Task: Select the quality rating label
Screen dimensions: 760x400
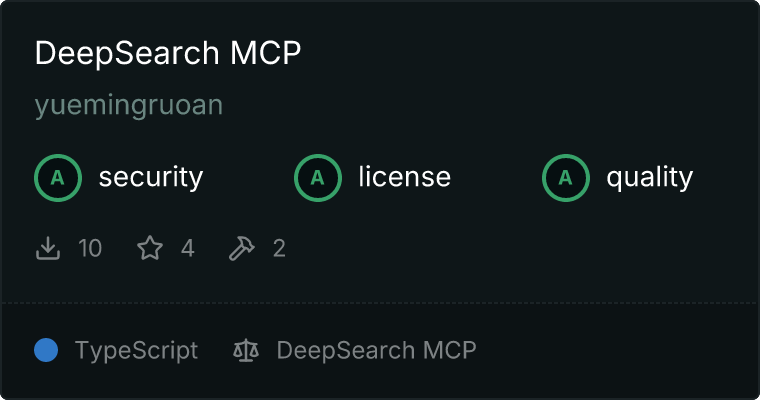Action: pos(649,177)
